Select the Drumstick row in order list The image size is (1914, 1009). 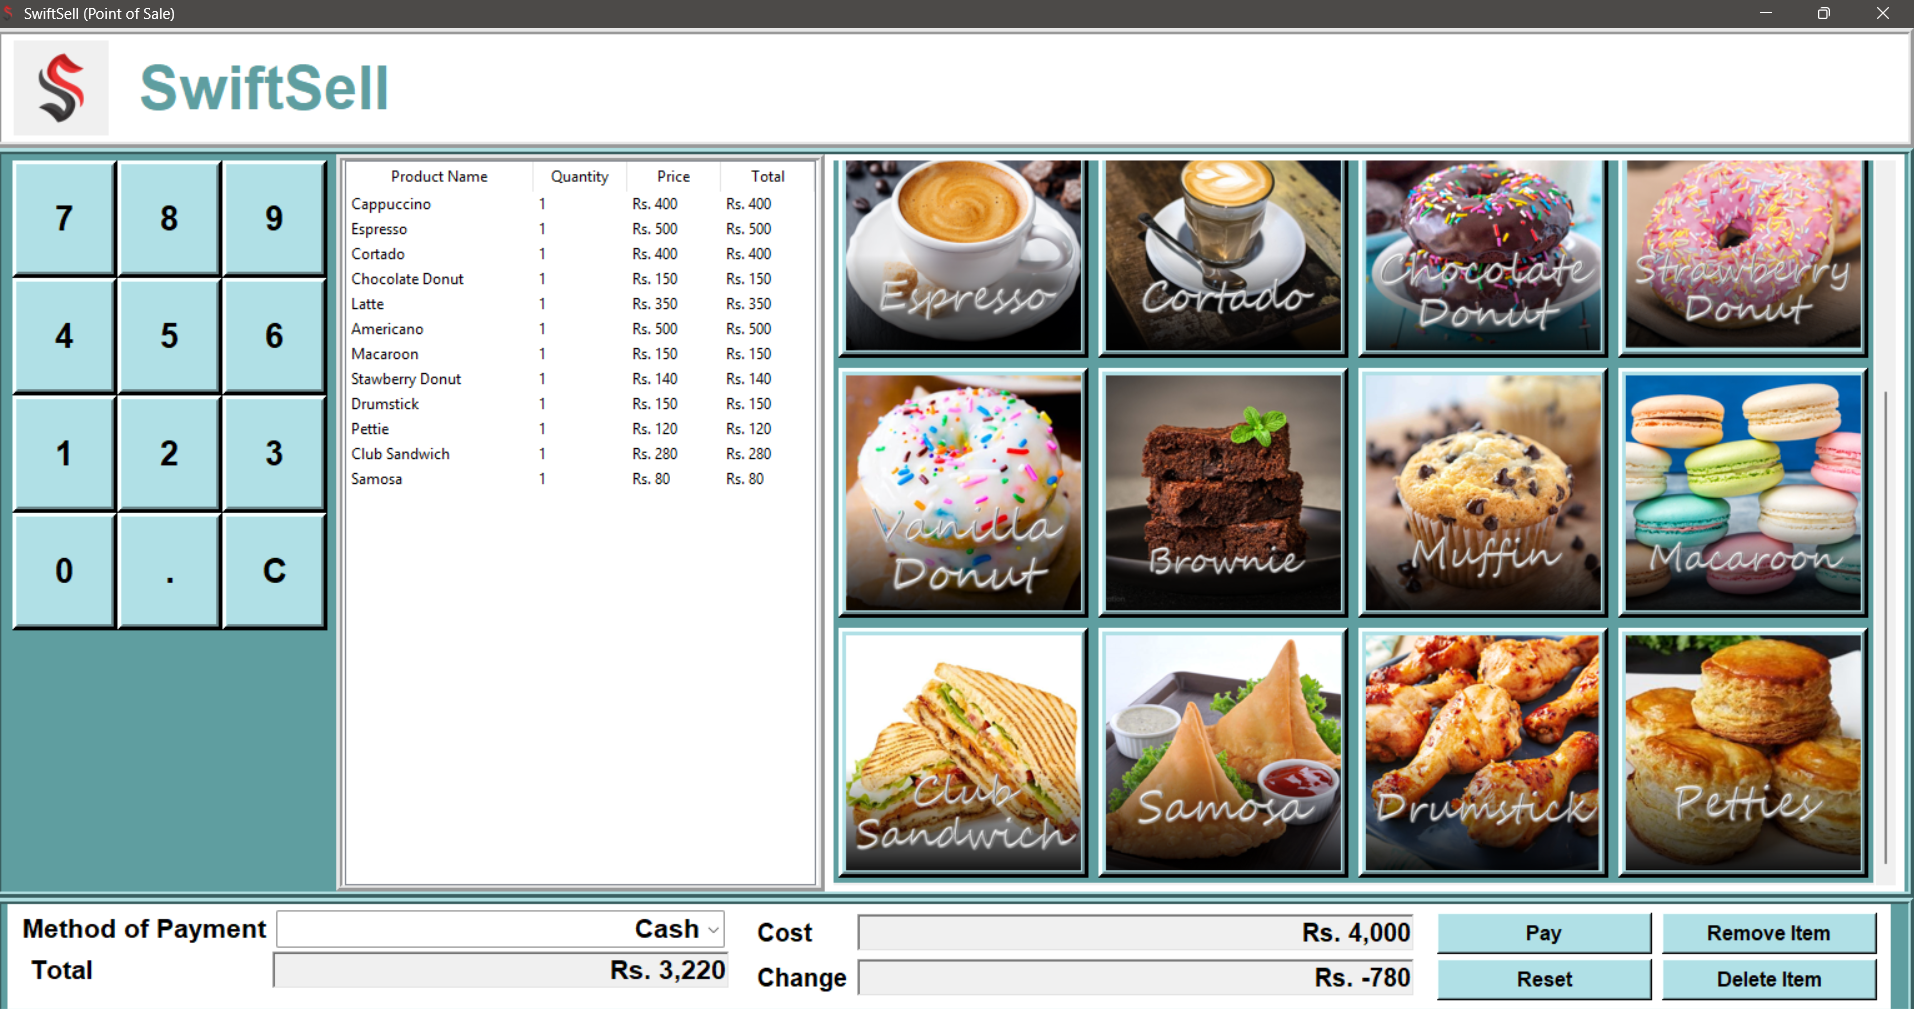580,404
